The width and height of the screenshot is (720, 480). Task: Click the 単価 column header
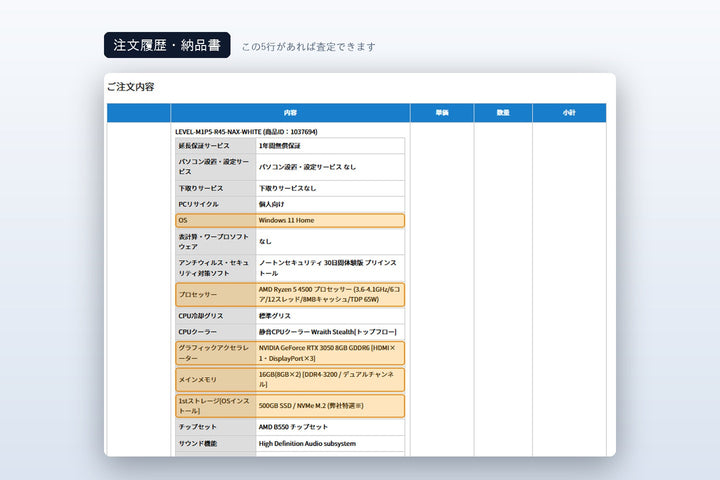442,113
